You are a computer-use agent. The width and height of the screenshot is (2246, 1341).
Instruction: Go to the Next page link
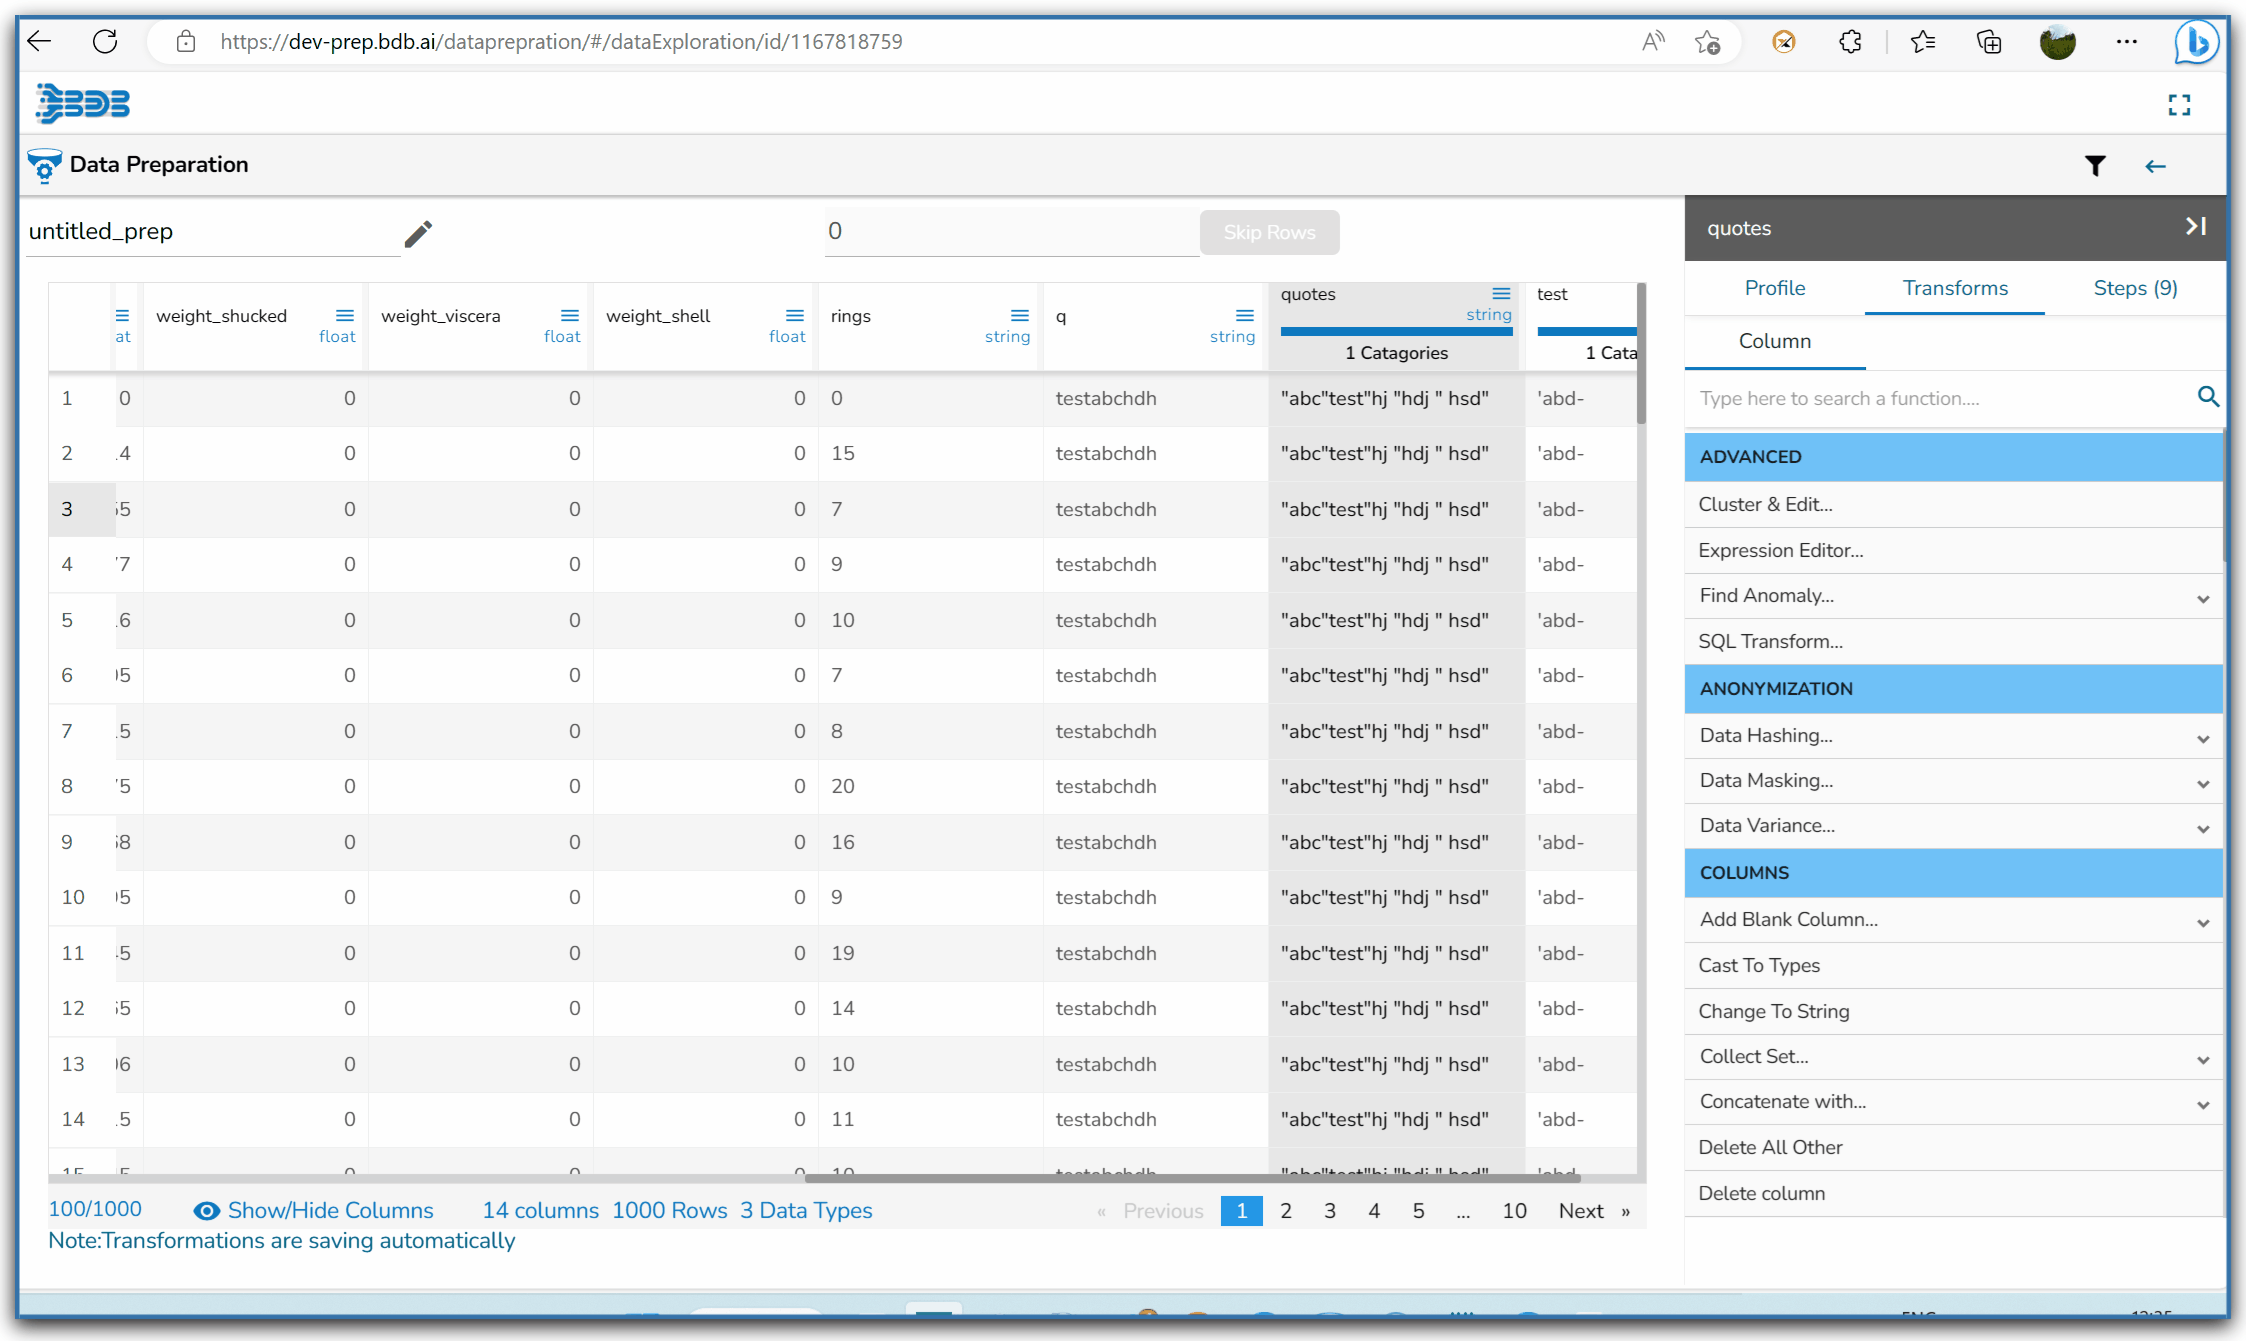tap(1580, 1211)
